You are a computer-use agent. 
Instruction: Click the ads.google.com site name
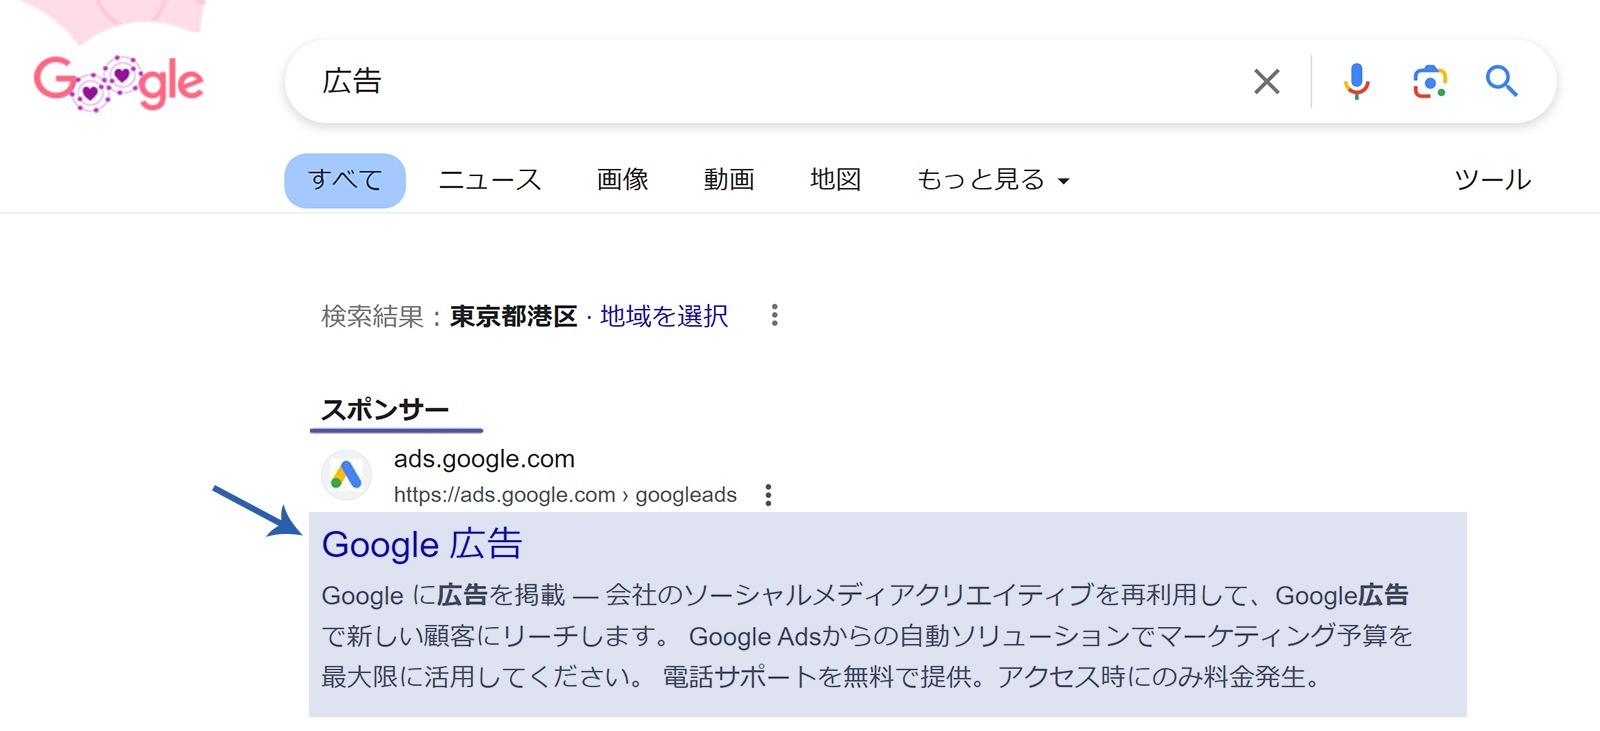[x=484, y=459]
